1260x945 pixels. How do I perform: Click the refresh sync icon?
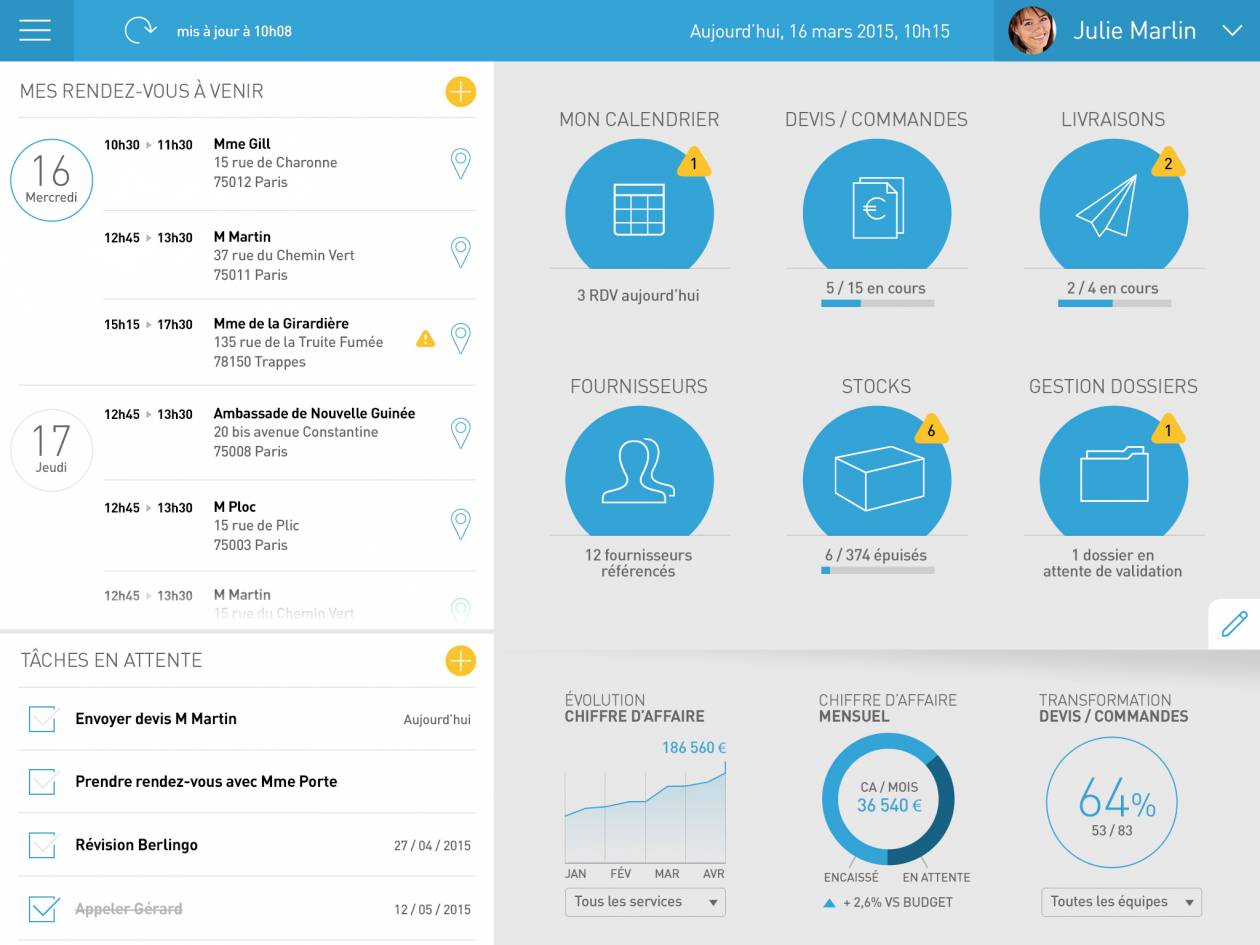pyautogui.click(x=140, y=31)
